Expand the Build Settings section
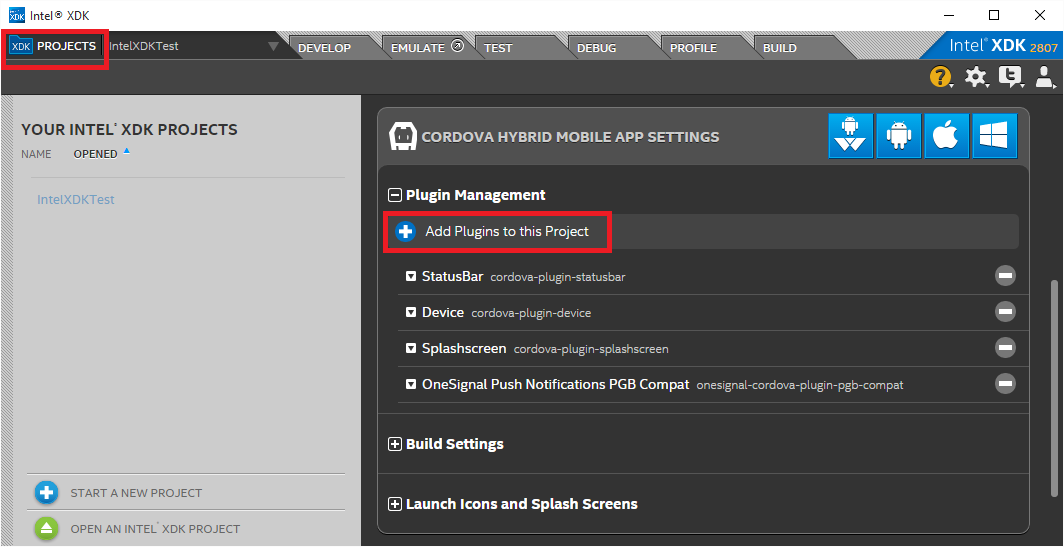1064x547 pixels. [x=394, y=445]
